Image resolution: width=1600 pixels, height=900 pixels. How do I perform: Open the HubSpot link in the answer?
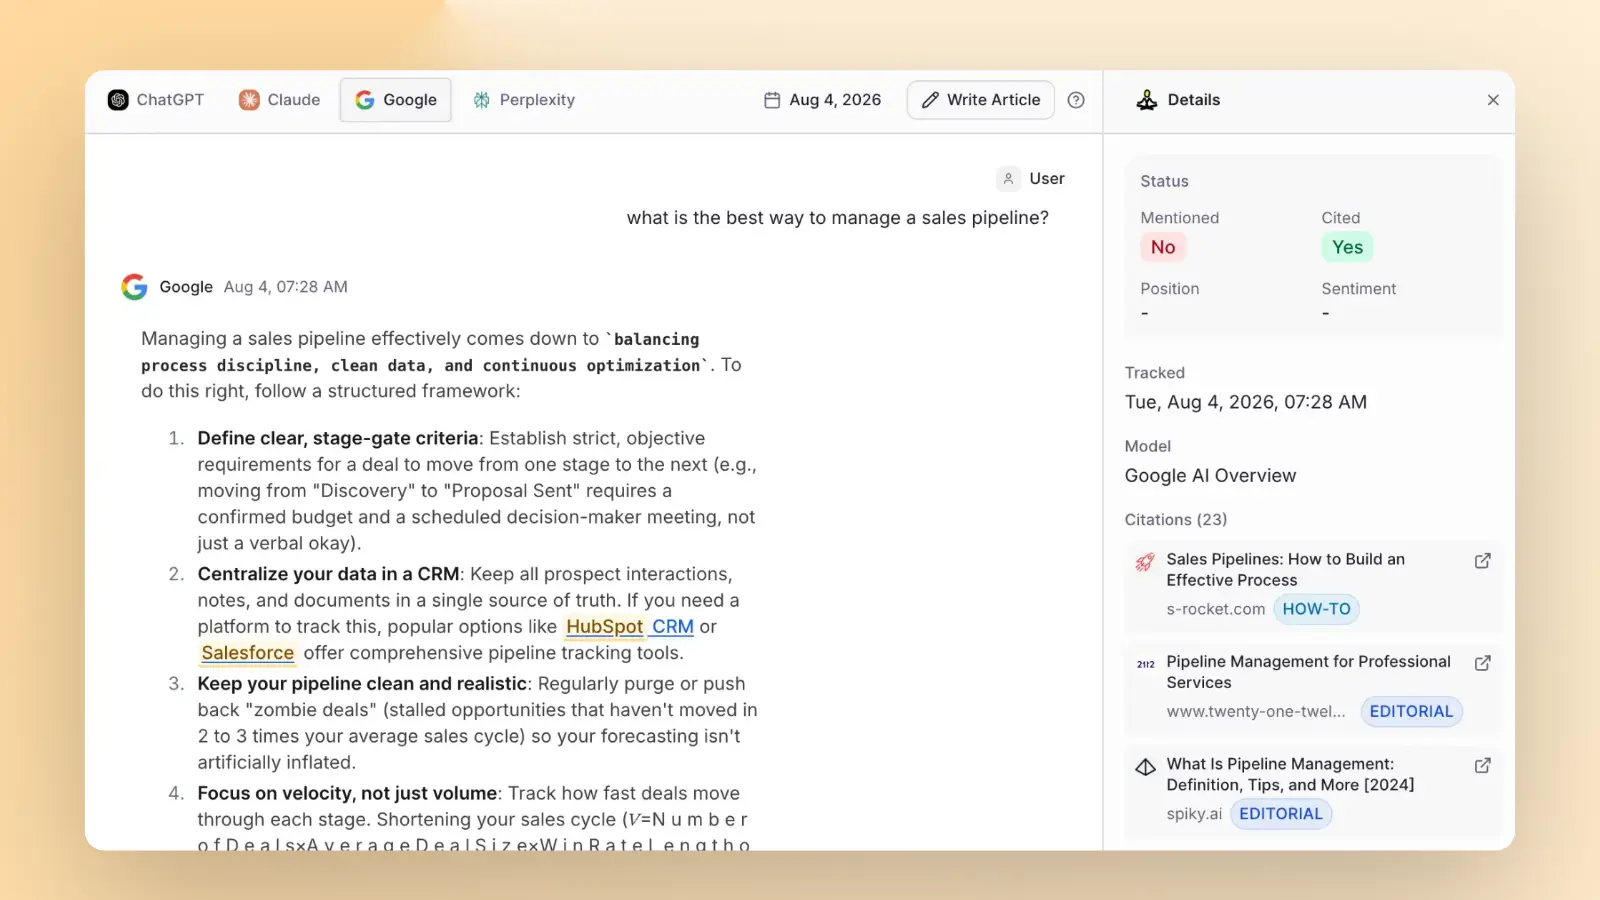click(605, 627)
